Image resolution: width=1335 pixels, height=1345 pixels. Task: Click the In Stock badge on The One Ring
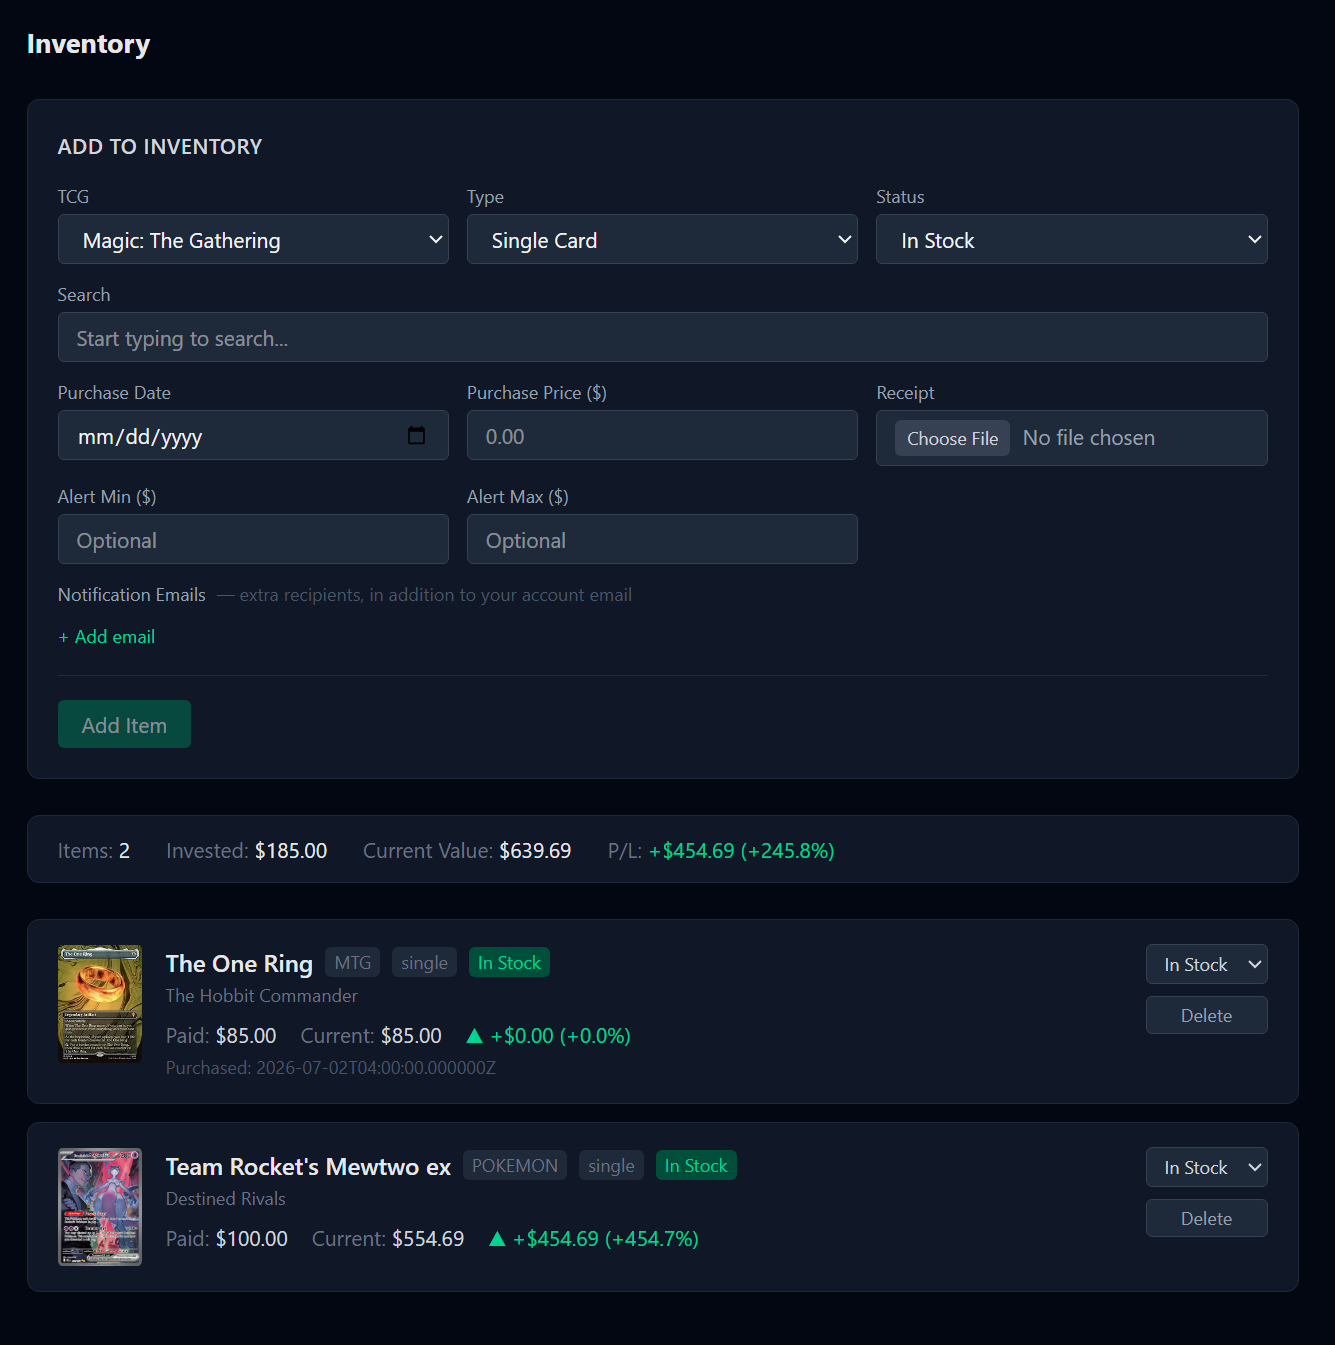pyautogui.click(x=509, y=962)
